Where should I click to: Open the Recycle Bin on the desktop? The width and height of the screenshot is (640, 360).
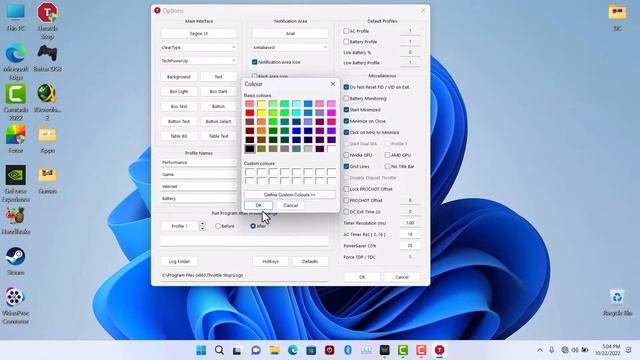point(617,302)
